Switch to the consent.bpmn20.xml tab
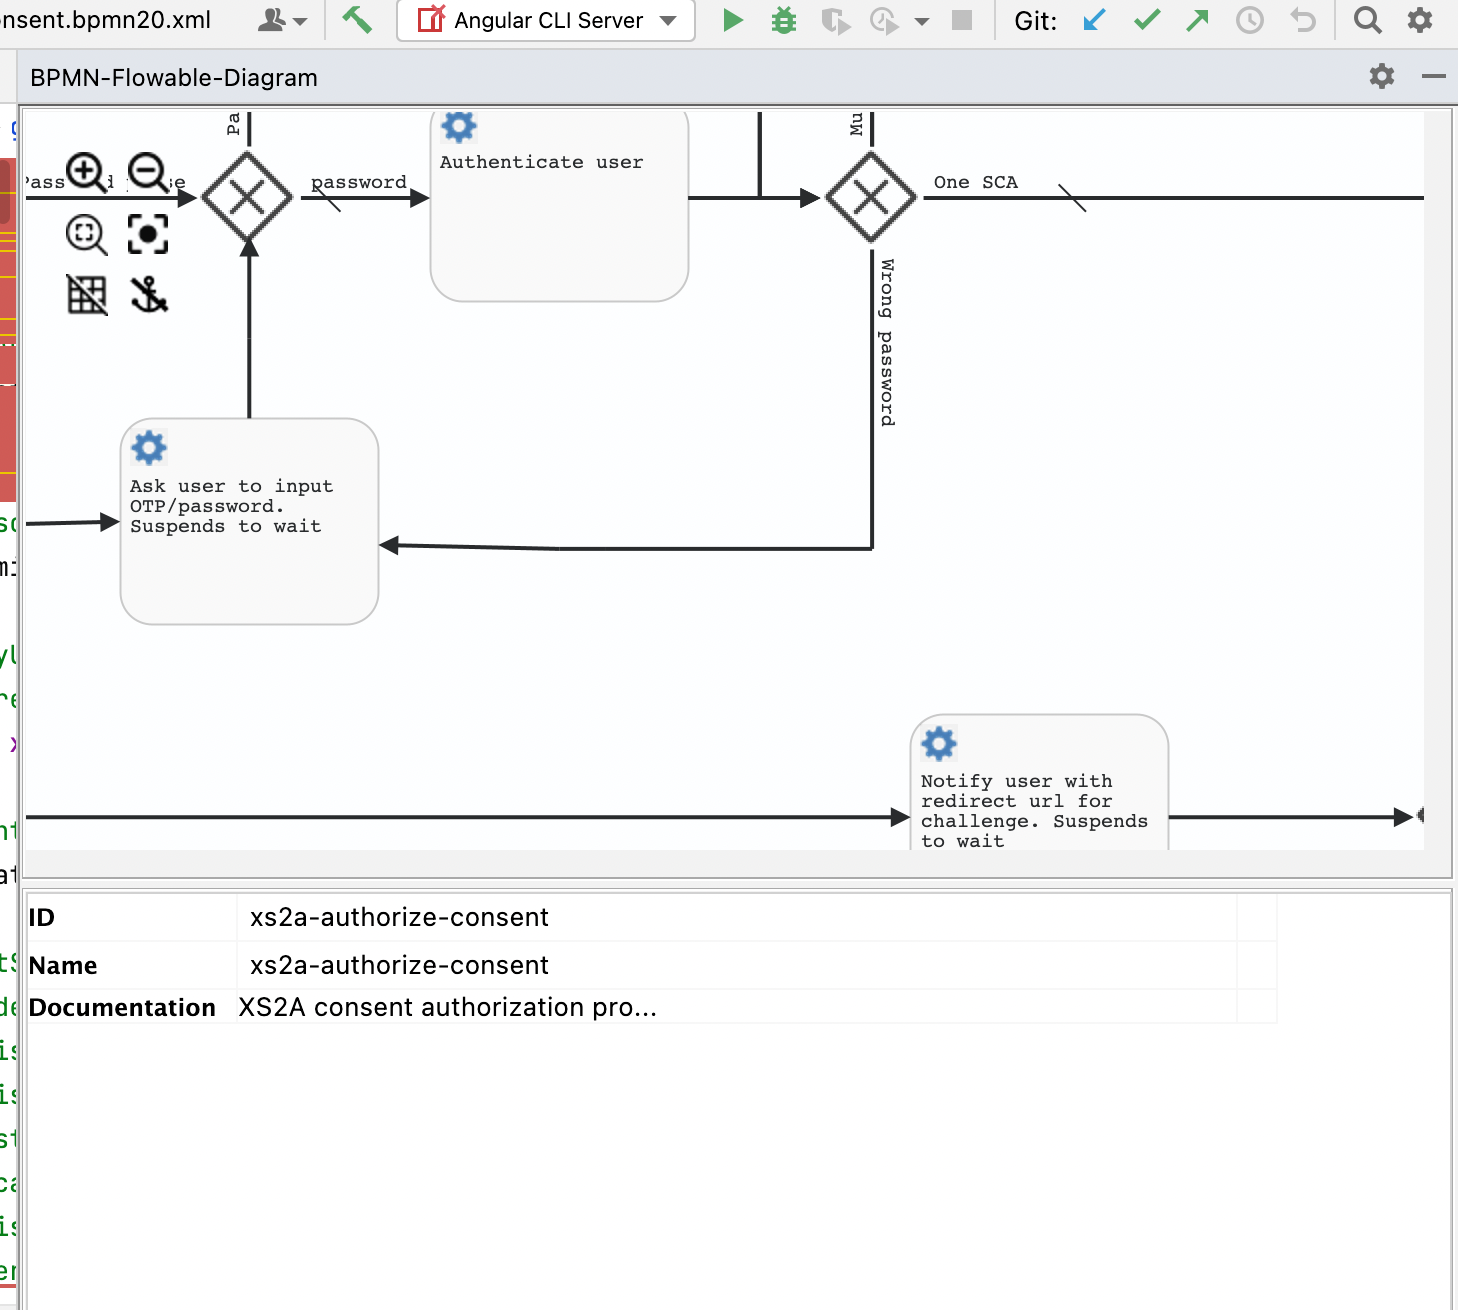 click(x=105, y=19)
